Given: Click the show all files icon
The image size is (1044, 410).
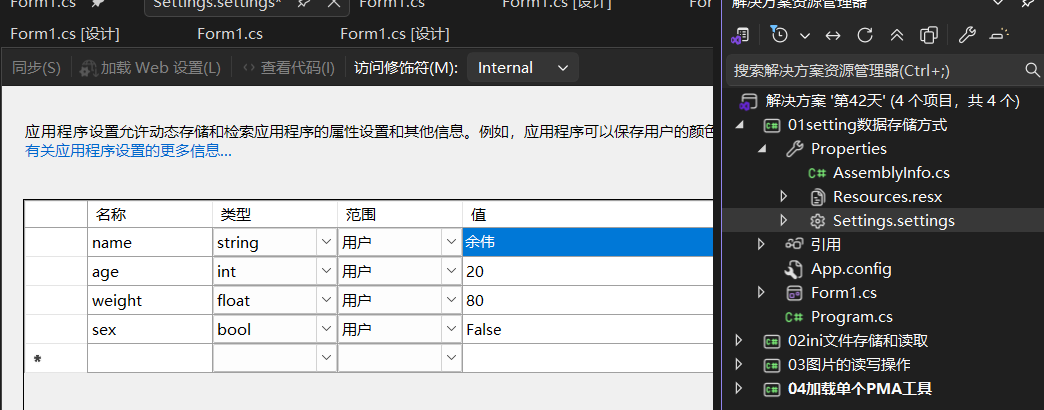Looking at the screenshot, I should click(x=929, y=35).
